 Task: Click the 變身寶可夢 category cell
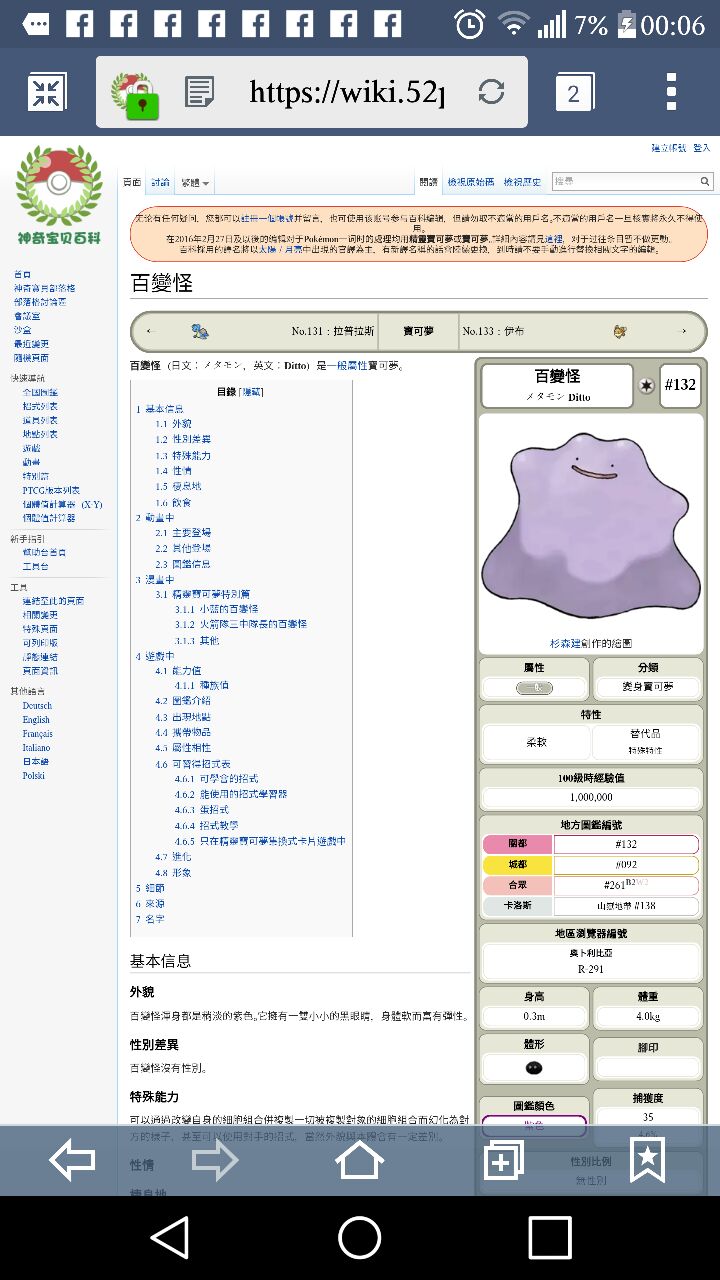[x=647, y=687]
